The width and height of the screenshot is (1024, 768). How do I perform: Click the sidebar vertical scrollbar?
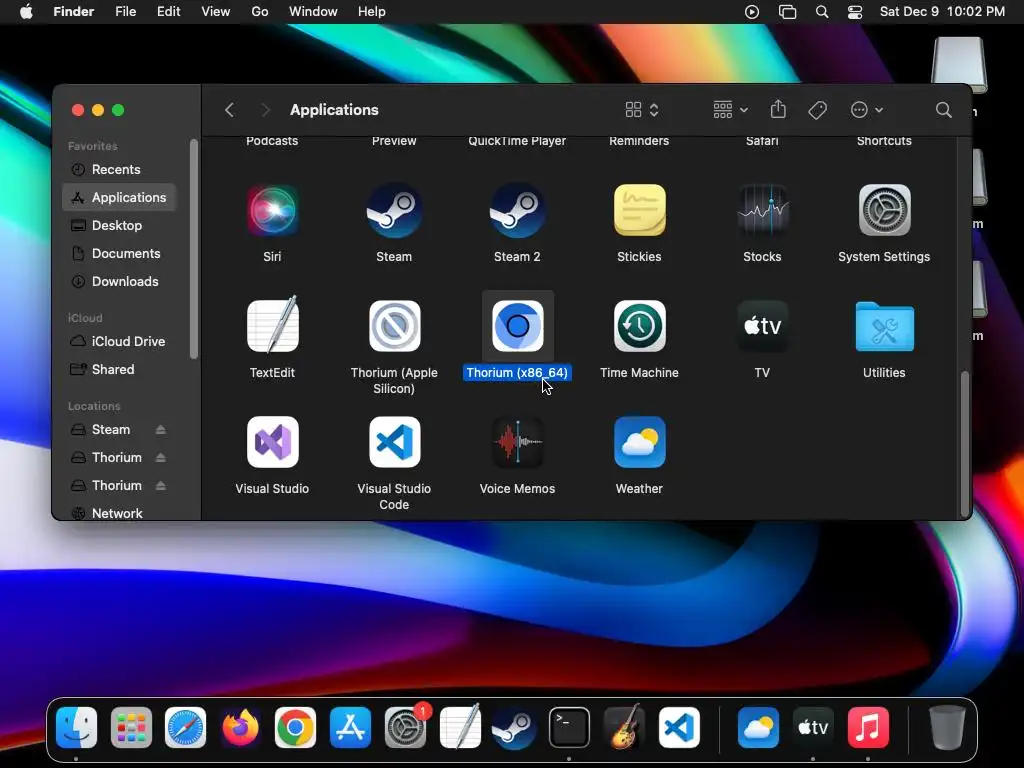pyautogui.click(x=193, y=249)
